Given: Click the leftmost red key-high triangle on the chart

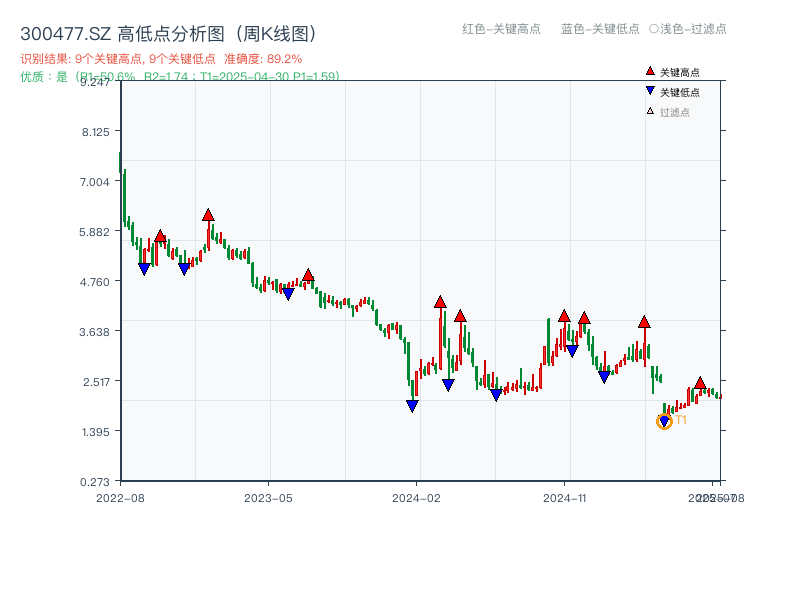Looking at the screenshot, I should [160, 237].
